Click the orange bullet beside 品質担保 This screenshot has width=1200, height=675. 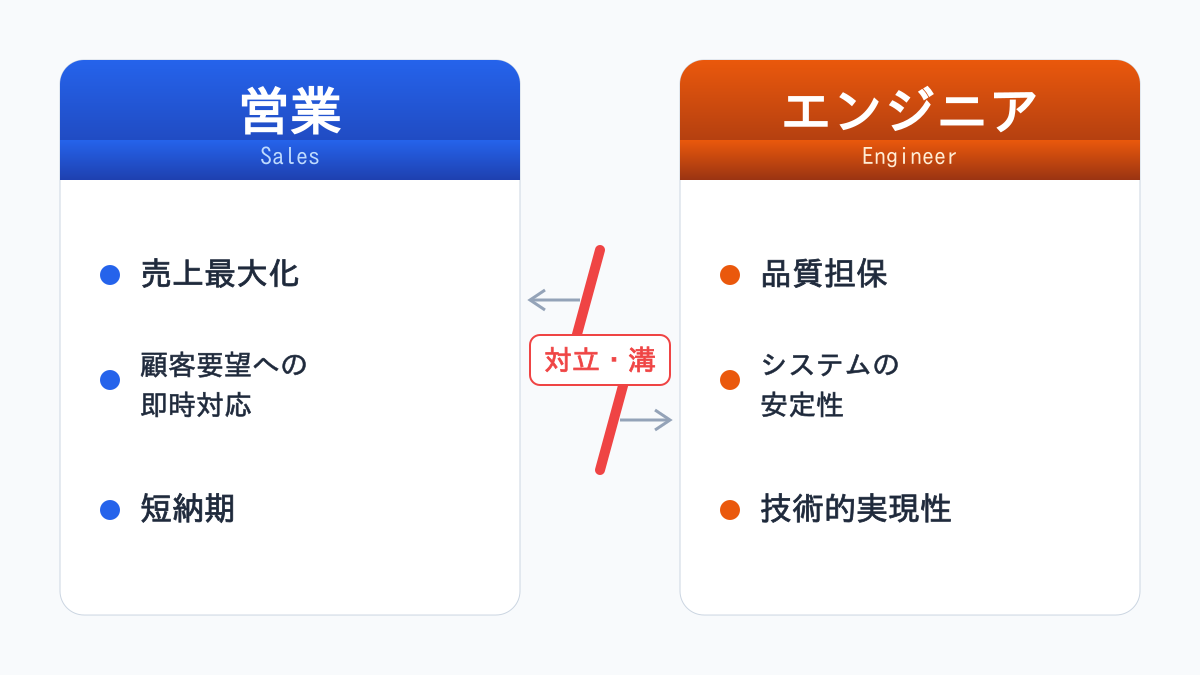point(730,274)
